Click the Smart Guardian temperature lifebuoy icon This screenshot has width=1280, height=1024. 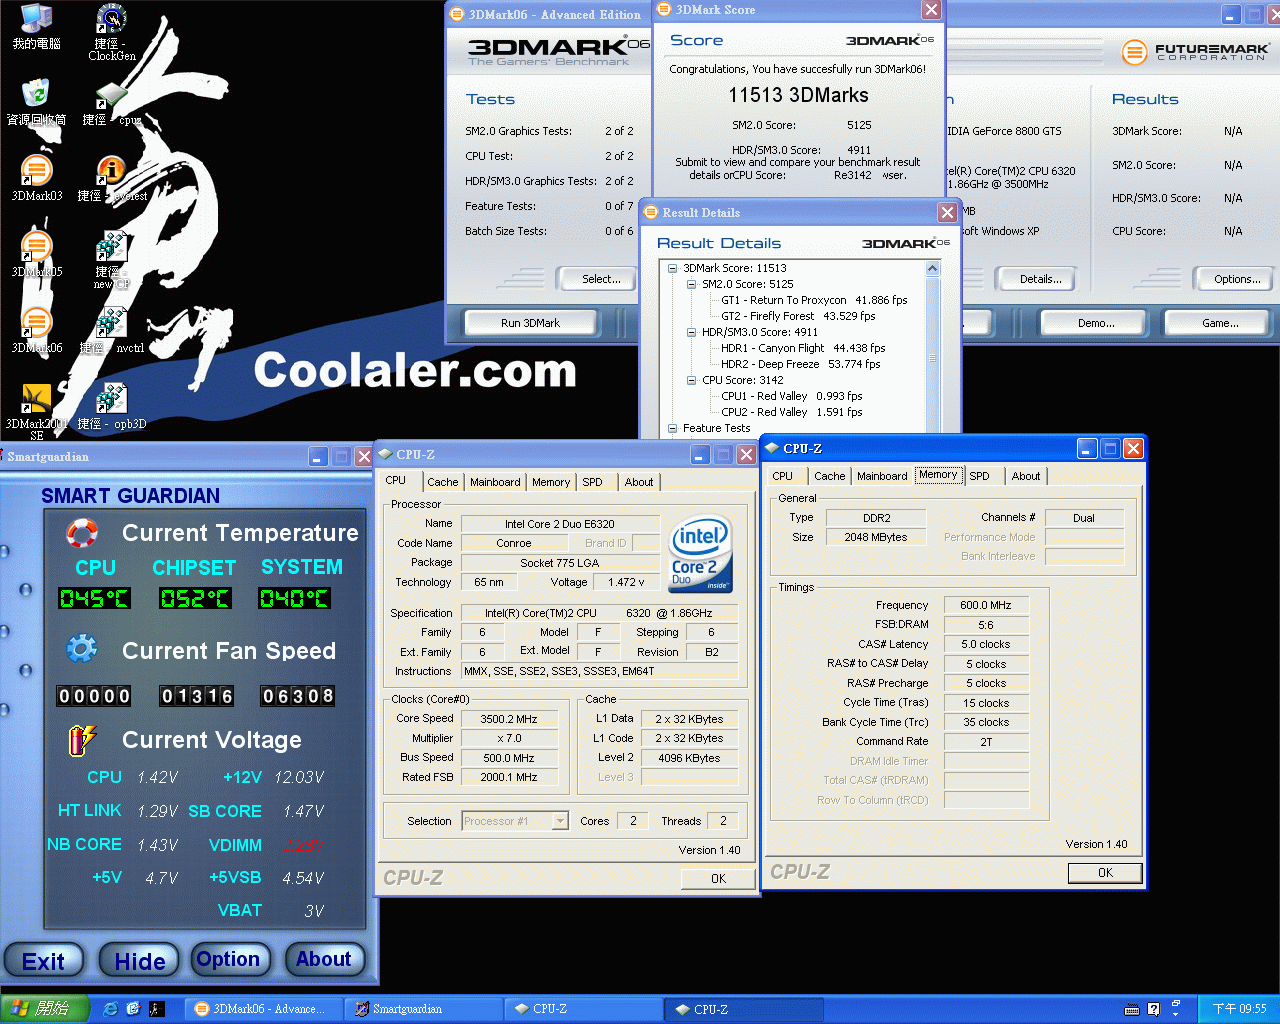click(x=81, y=533)
